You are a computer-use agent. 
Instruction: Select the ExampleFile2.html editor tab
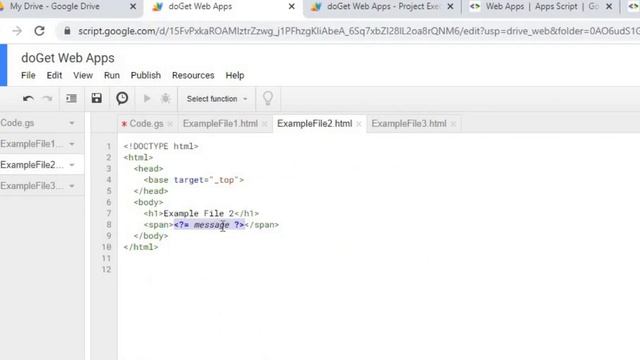tap(315, 124)
